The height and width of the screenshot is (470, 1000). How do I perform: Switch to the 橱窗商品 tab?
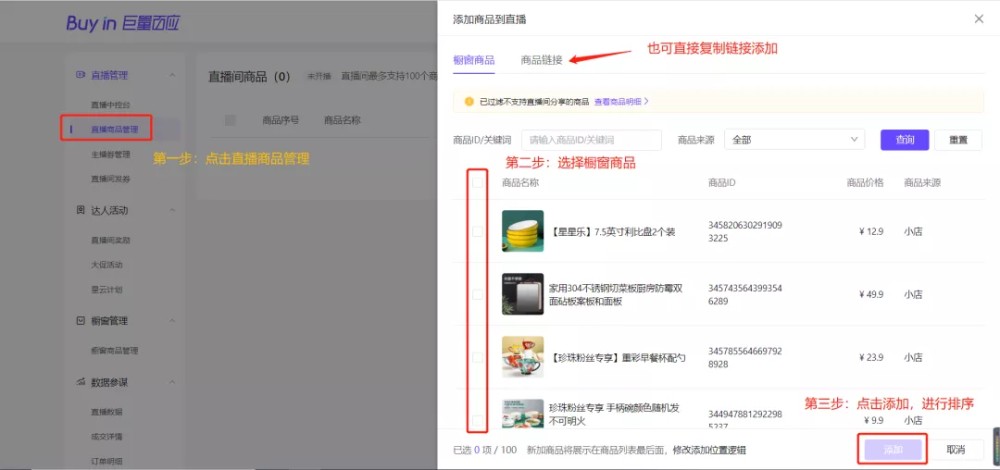point(474,60)
